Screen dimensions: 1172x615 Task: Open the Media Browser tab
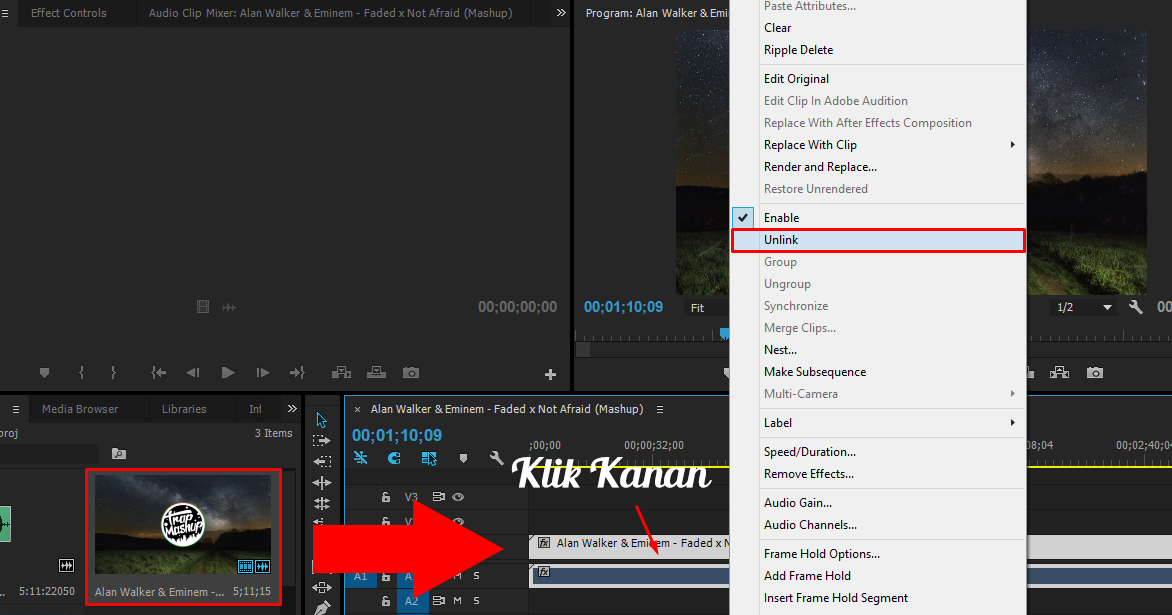[x=80, y=409]
